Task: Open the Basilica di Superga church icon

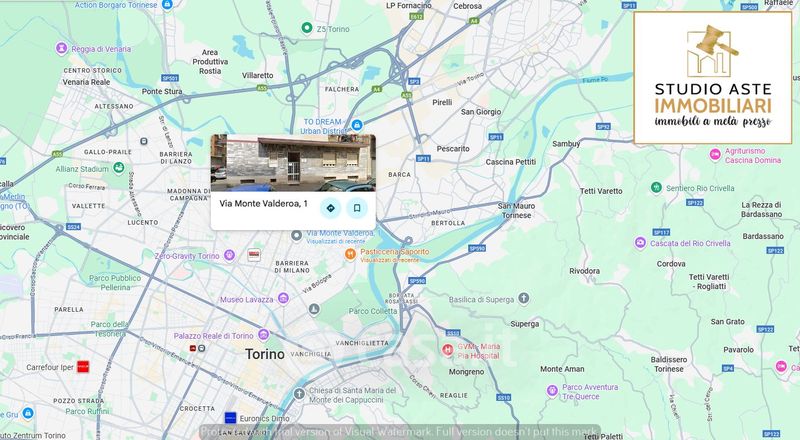Action: [x=523, y=299]
